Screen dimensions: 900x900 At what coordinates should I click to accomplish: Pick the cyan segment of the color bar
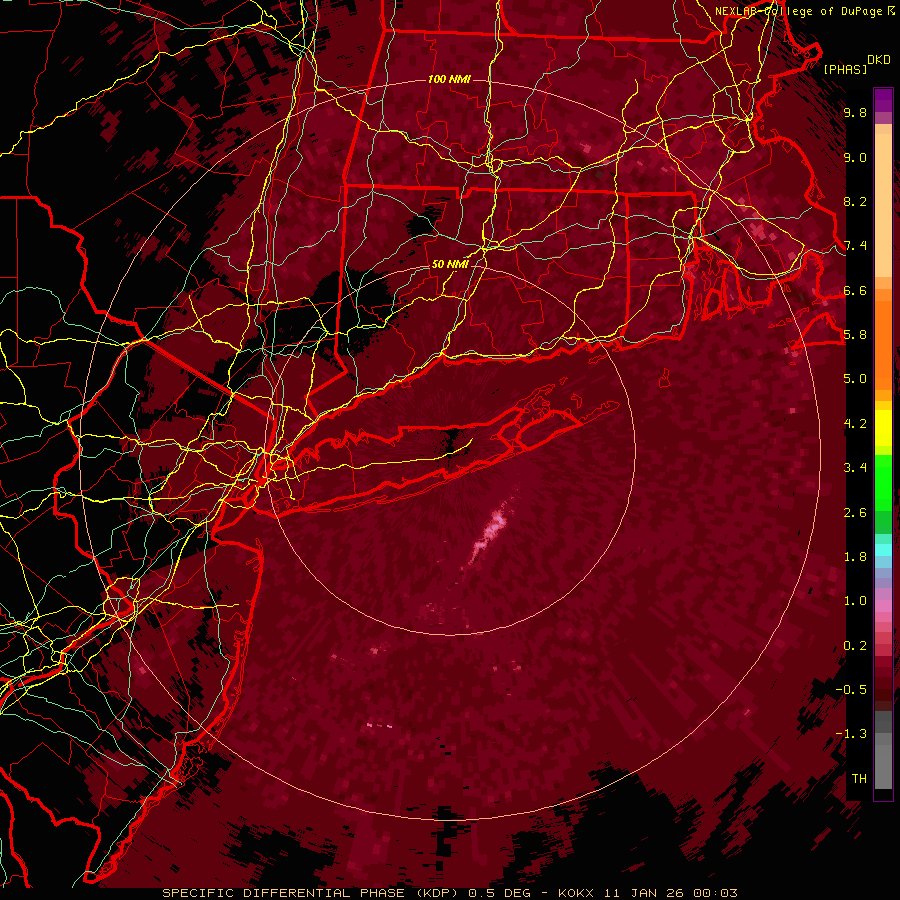[x=883, y=550]
